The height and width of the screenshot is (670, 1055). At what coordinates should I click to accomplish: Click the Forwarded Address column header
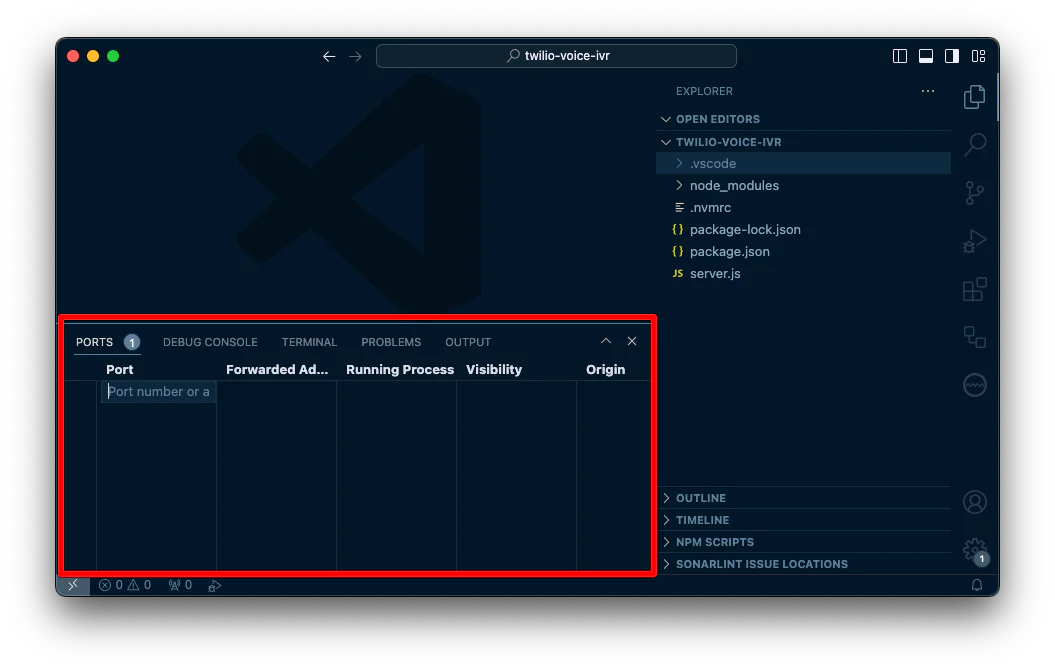point(277,369)
